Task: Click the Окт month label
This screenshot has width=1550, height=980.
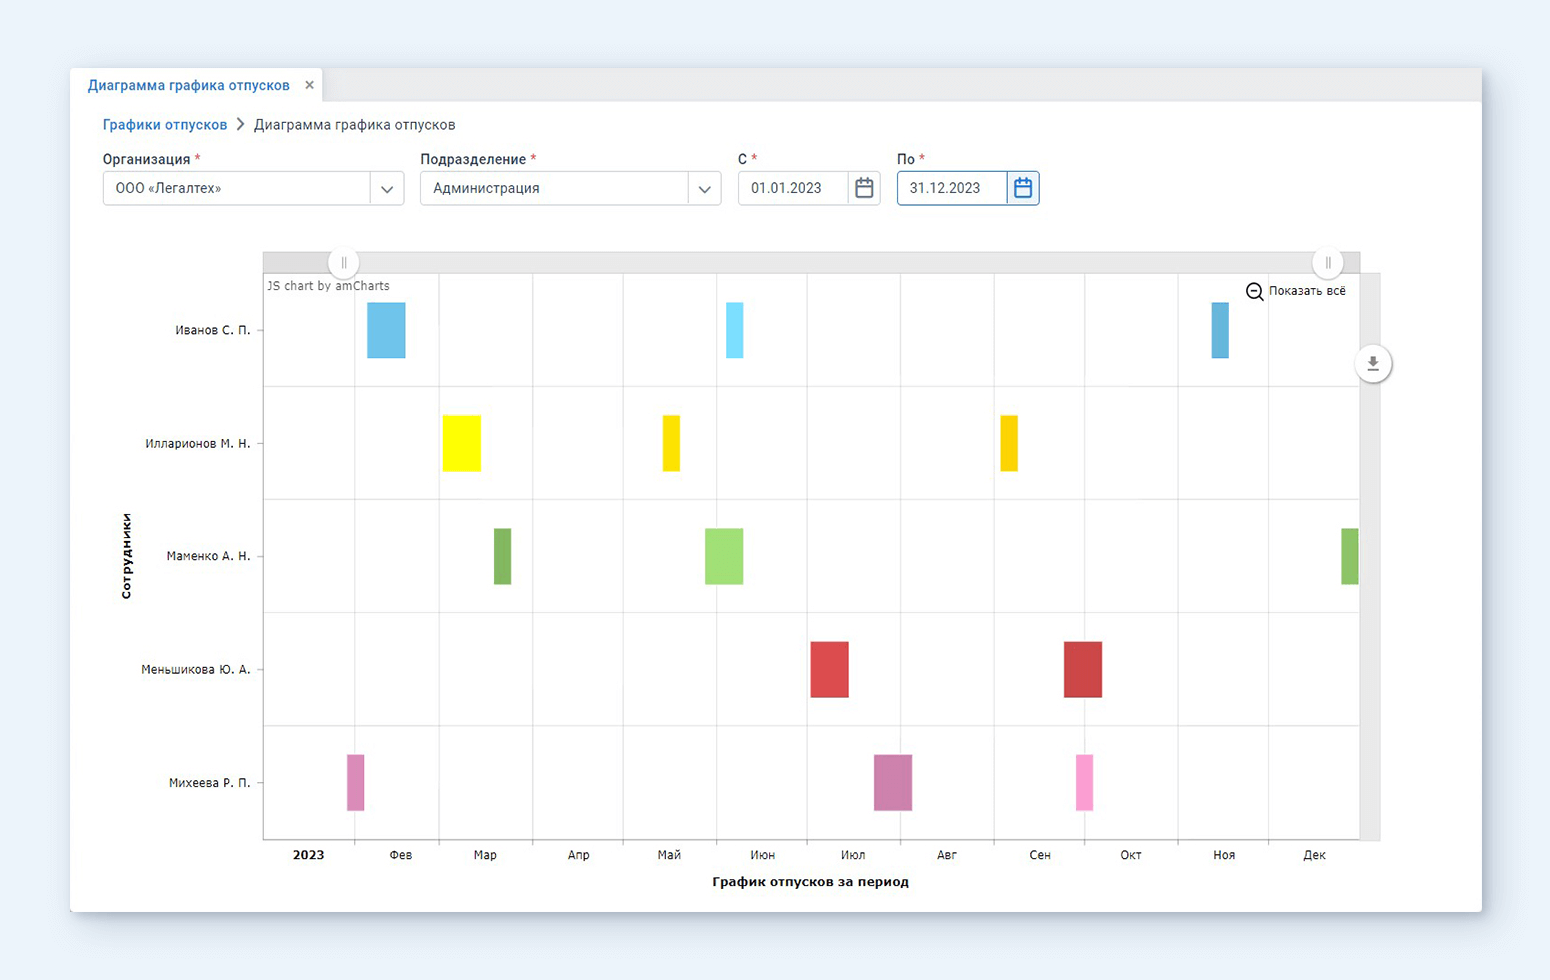Action: (1131, 855)
